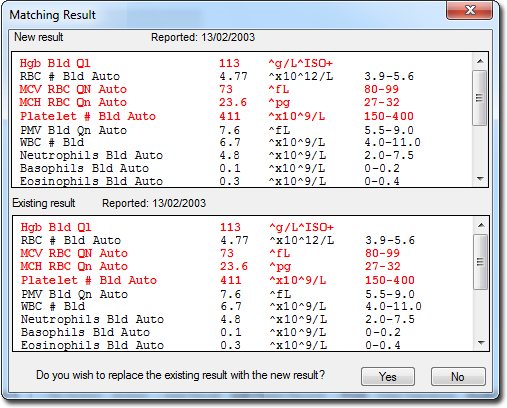Select 'MCV RBC QN Auto' in New result
The width and height of the screenshot is (507, 408).
[x=73, y=89]
